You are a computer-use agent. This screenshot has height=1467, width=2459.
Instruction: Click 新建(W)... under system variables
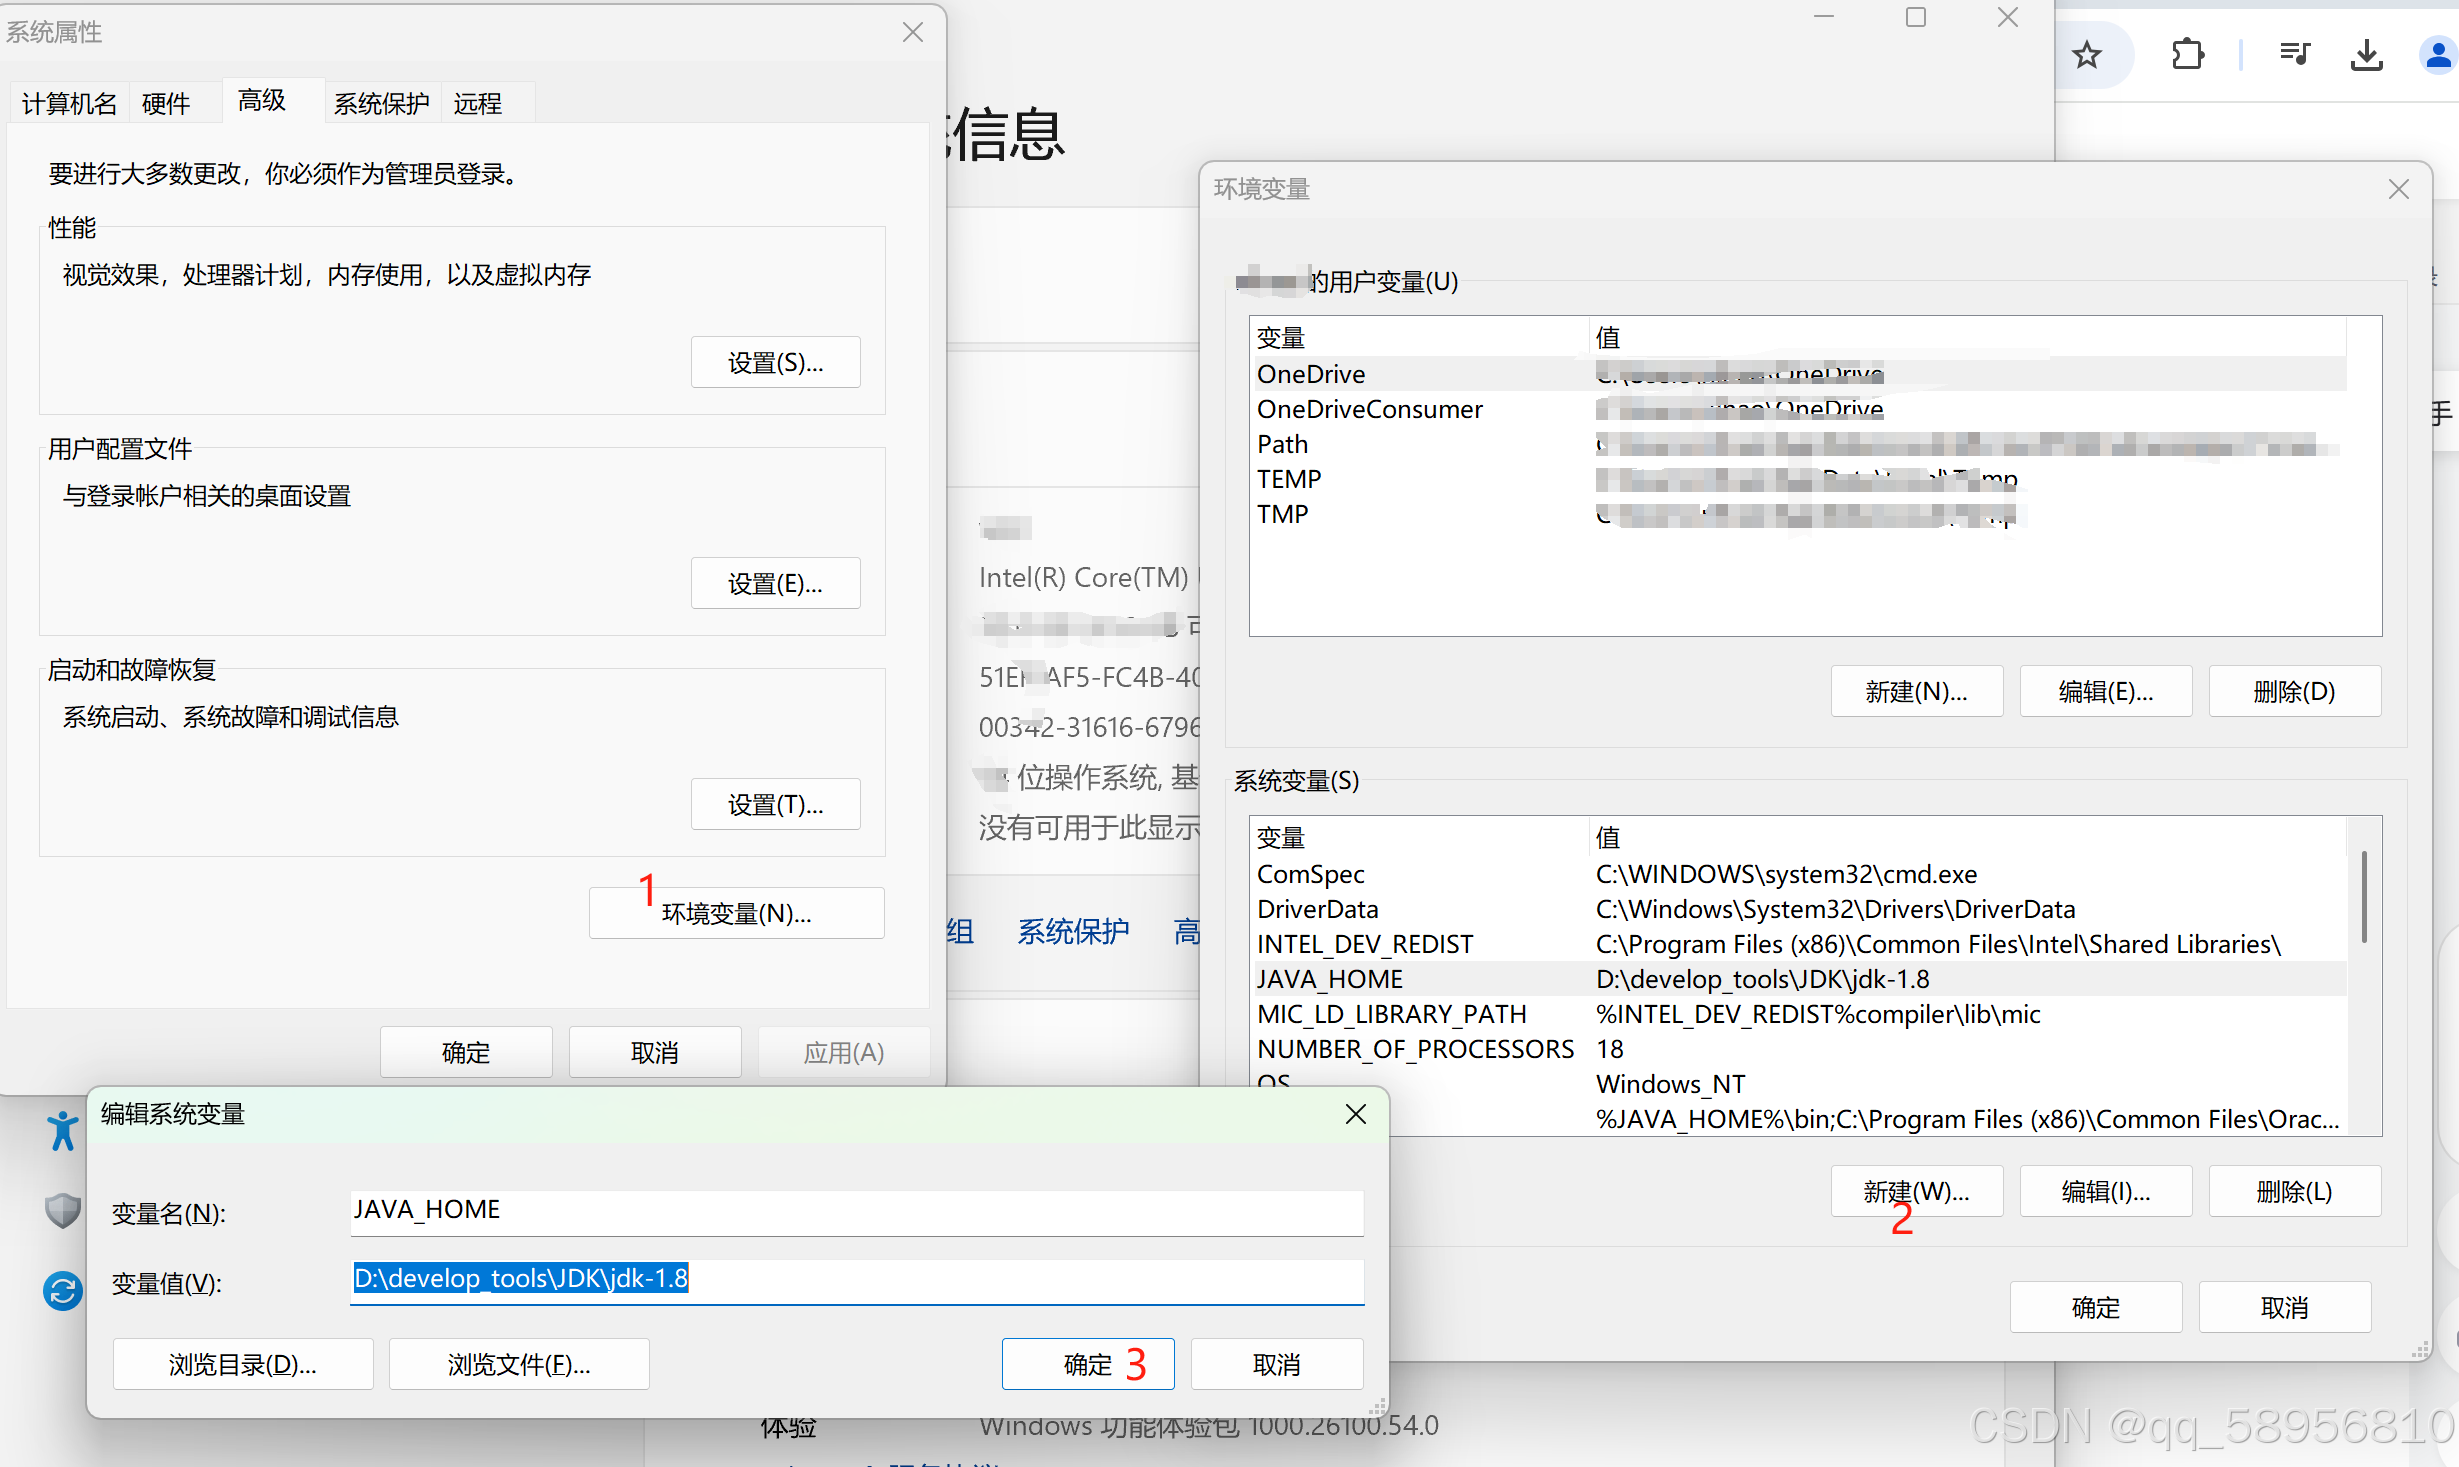[1916, 1191]
